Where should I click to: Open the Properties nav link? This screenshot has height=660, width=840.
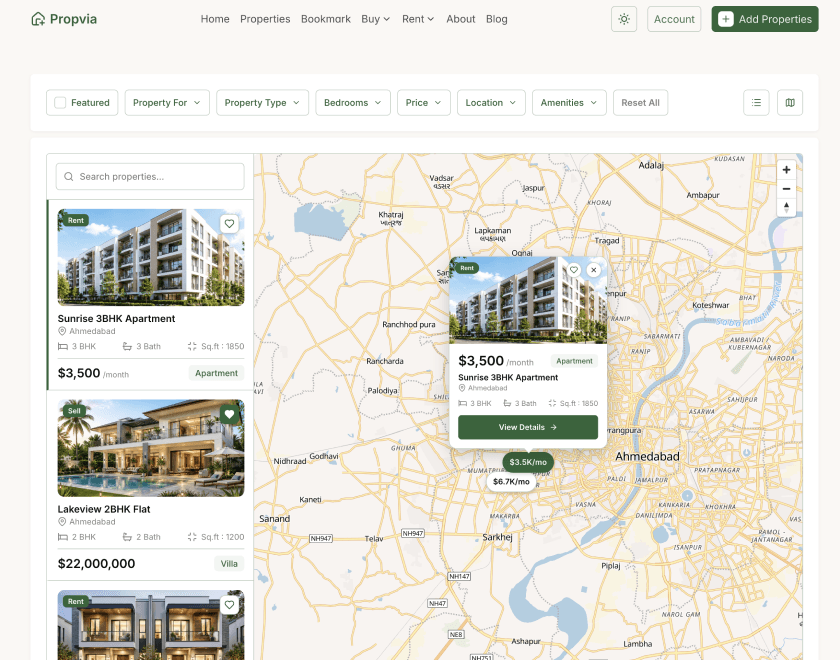point(265,19)
